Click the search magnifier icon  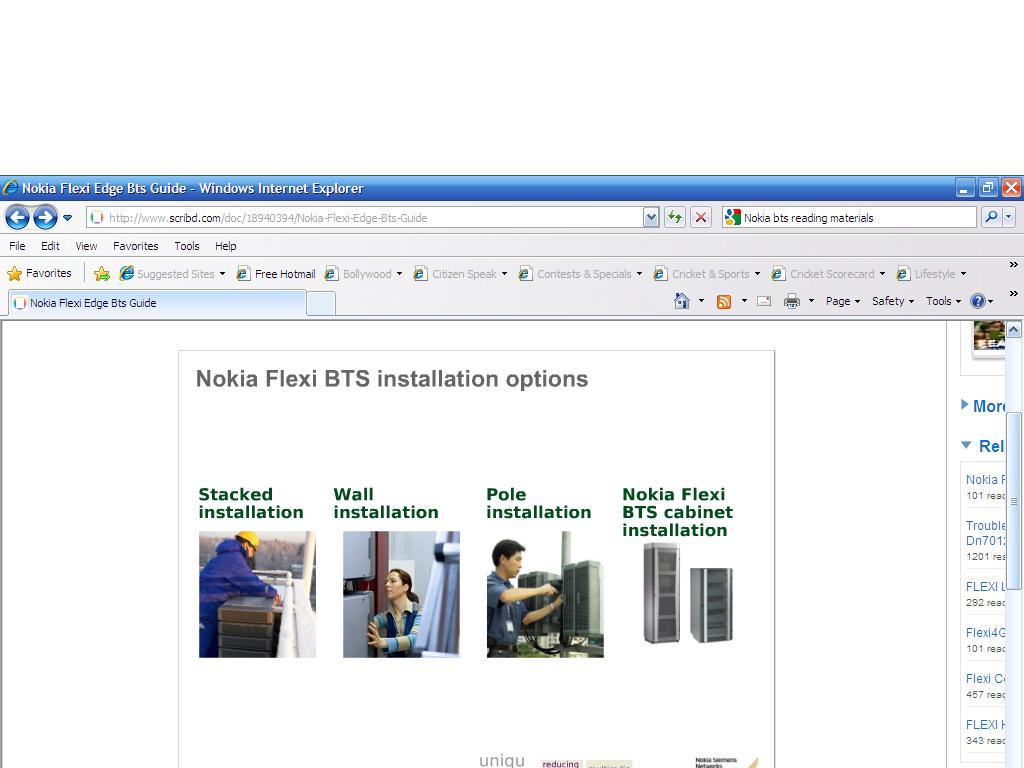tap(990, 217)
